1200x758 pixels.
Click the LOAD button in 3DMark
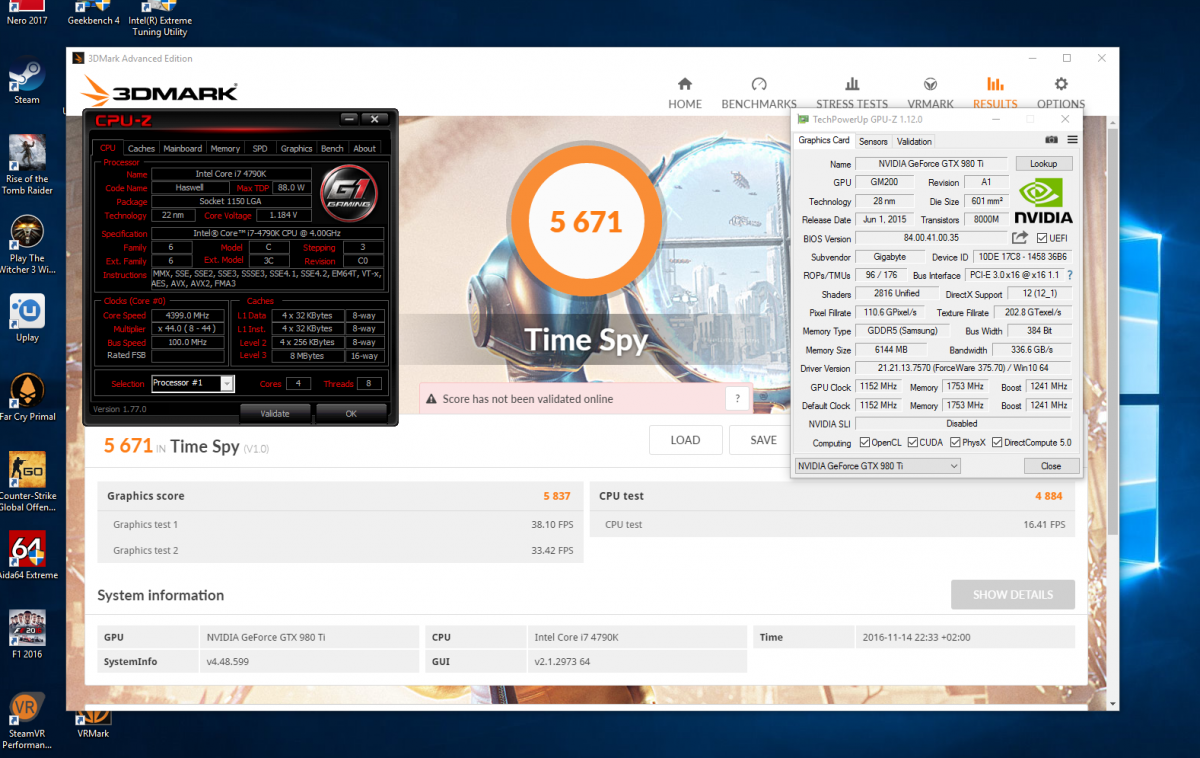pos(685,440)
